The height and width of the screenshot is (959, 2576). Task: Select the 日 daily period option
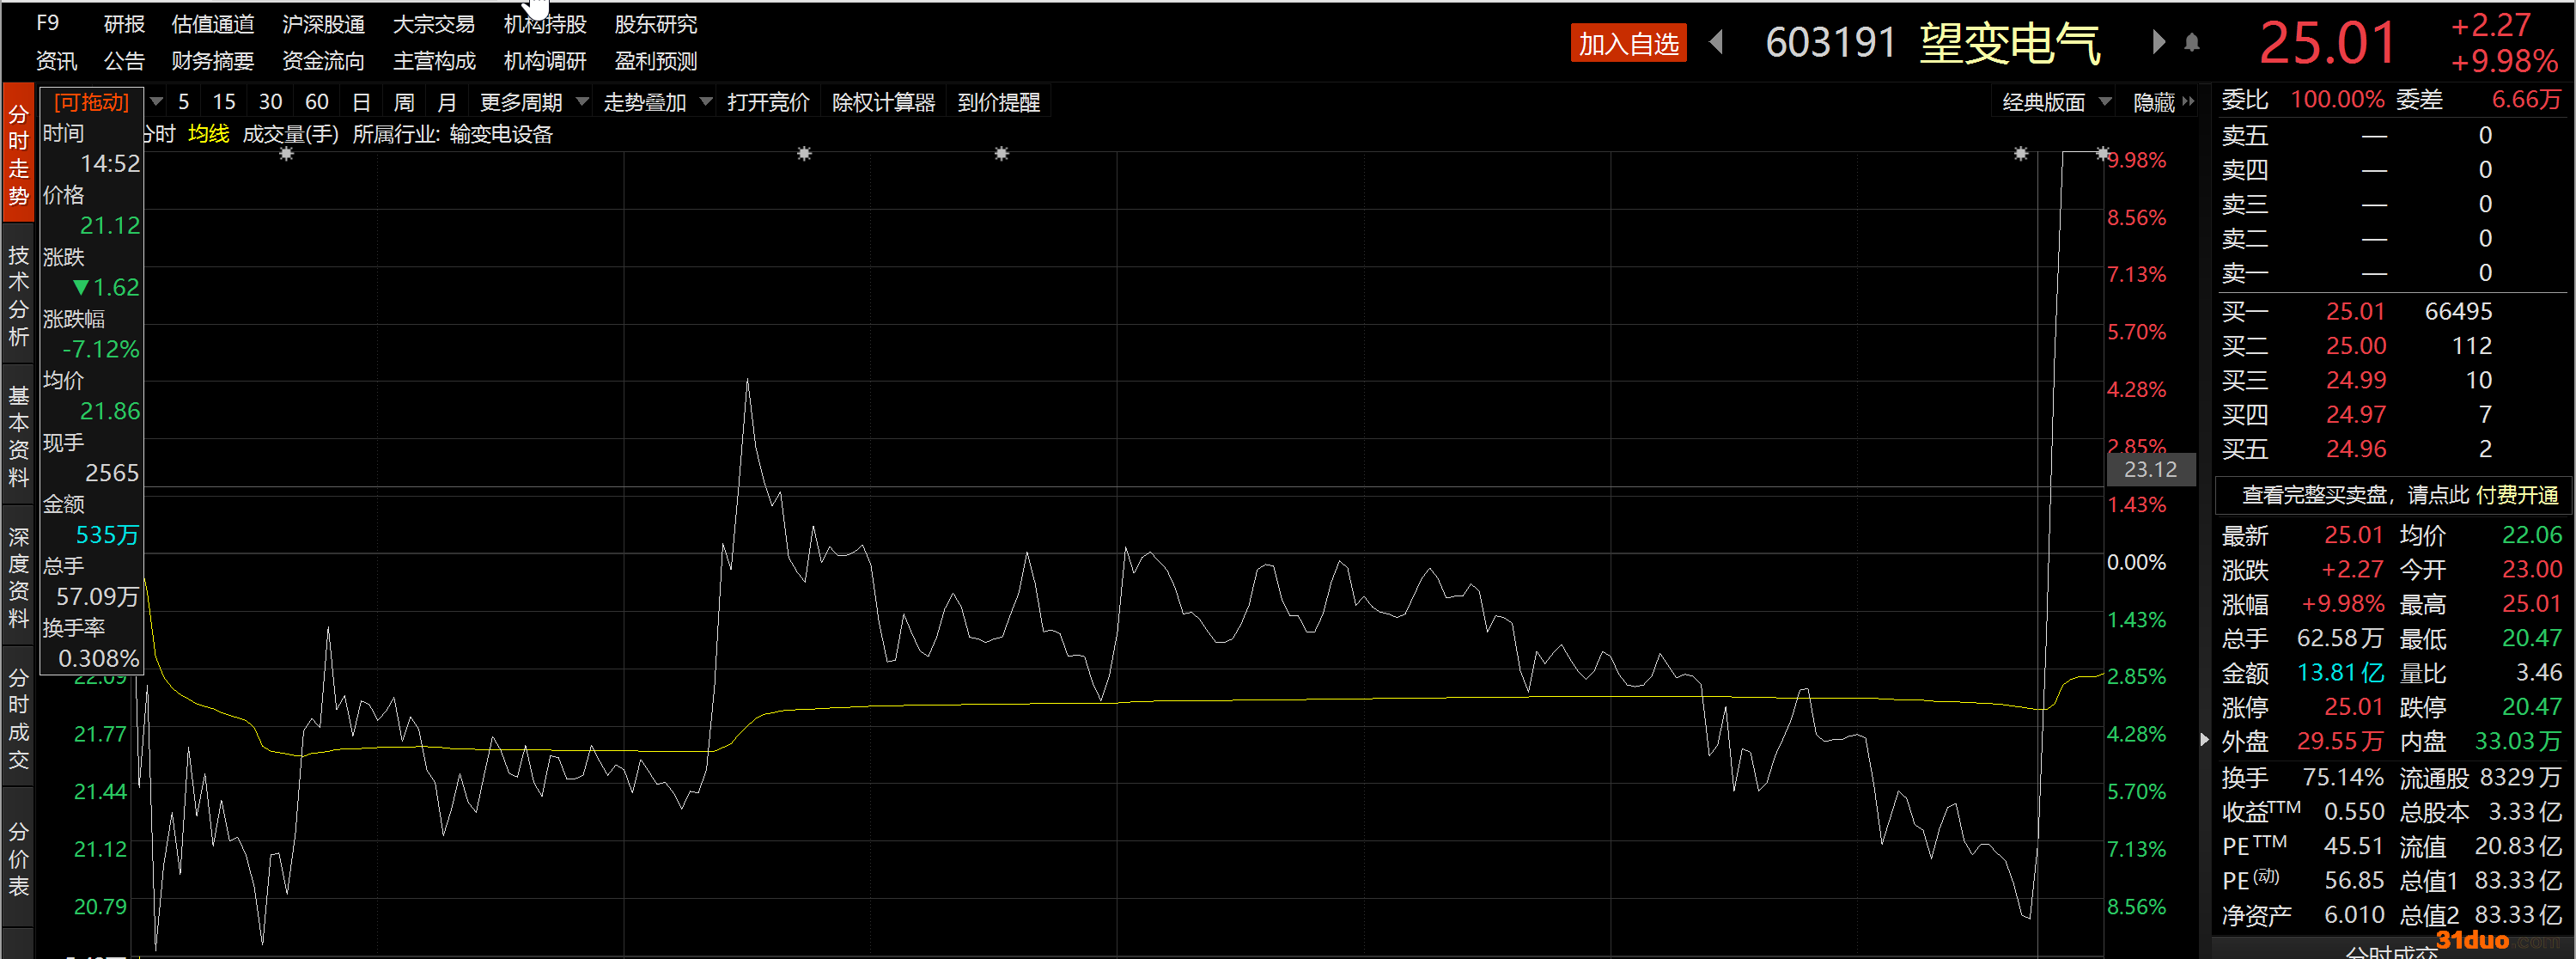[361, 102]
